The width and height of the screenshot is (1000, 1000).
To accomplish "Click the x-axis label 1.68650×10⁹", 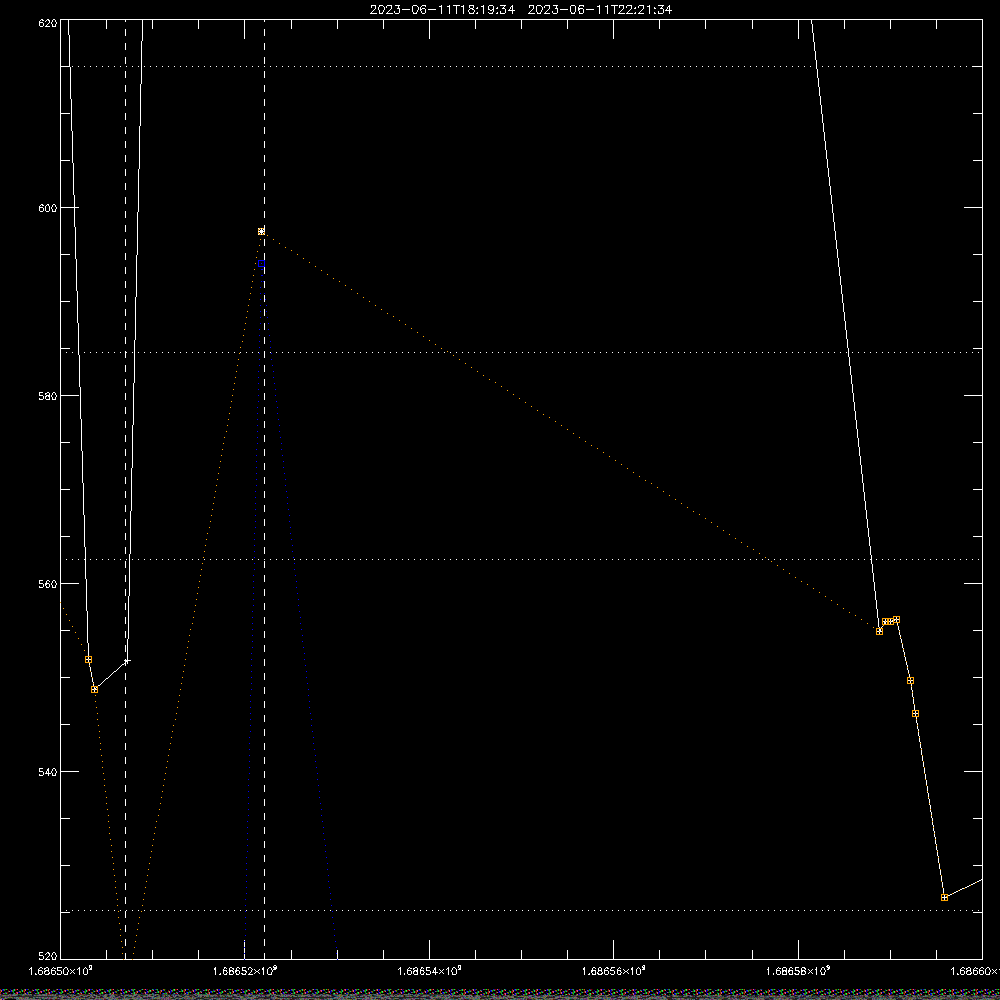I will click(61, 971).
